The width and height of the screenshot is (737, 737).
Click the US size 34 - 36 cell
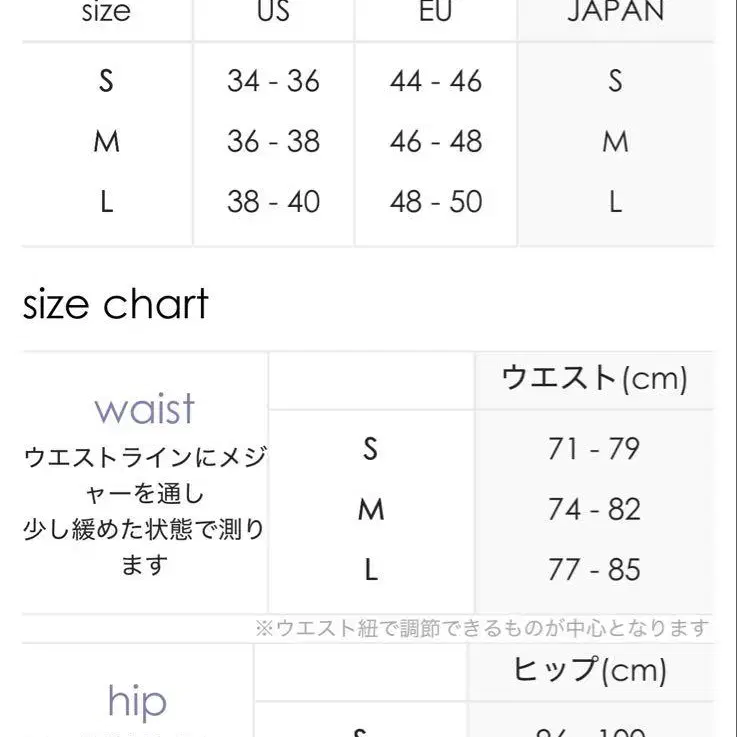click(273, 81)
